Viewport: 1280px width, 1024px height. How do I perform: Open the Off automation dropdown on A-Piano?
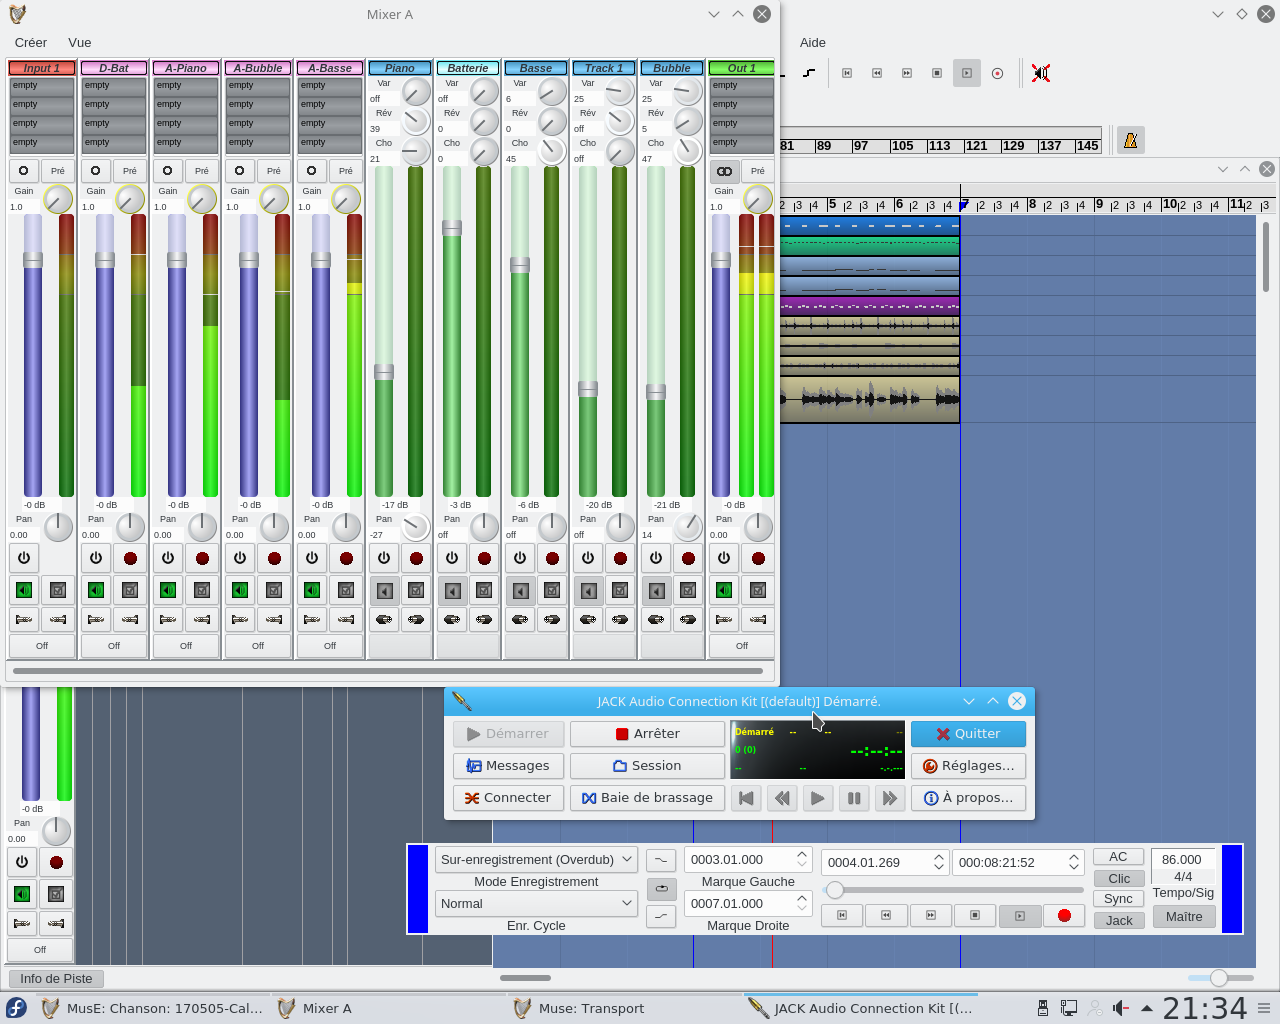pyautogui.click(x=186, y=646)
